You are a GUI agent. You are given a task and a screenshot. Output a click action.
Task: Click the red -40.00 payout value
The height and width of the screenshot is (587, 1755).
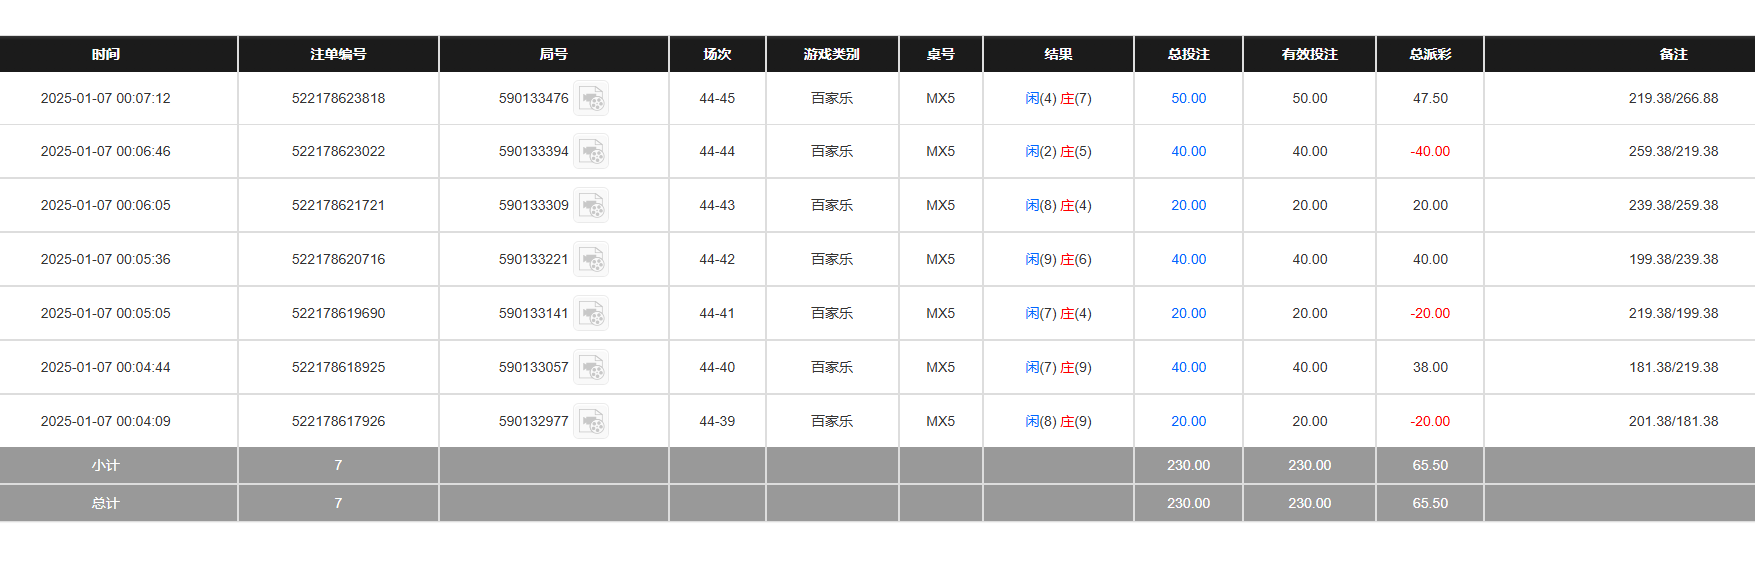pos(1430,152)
